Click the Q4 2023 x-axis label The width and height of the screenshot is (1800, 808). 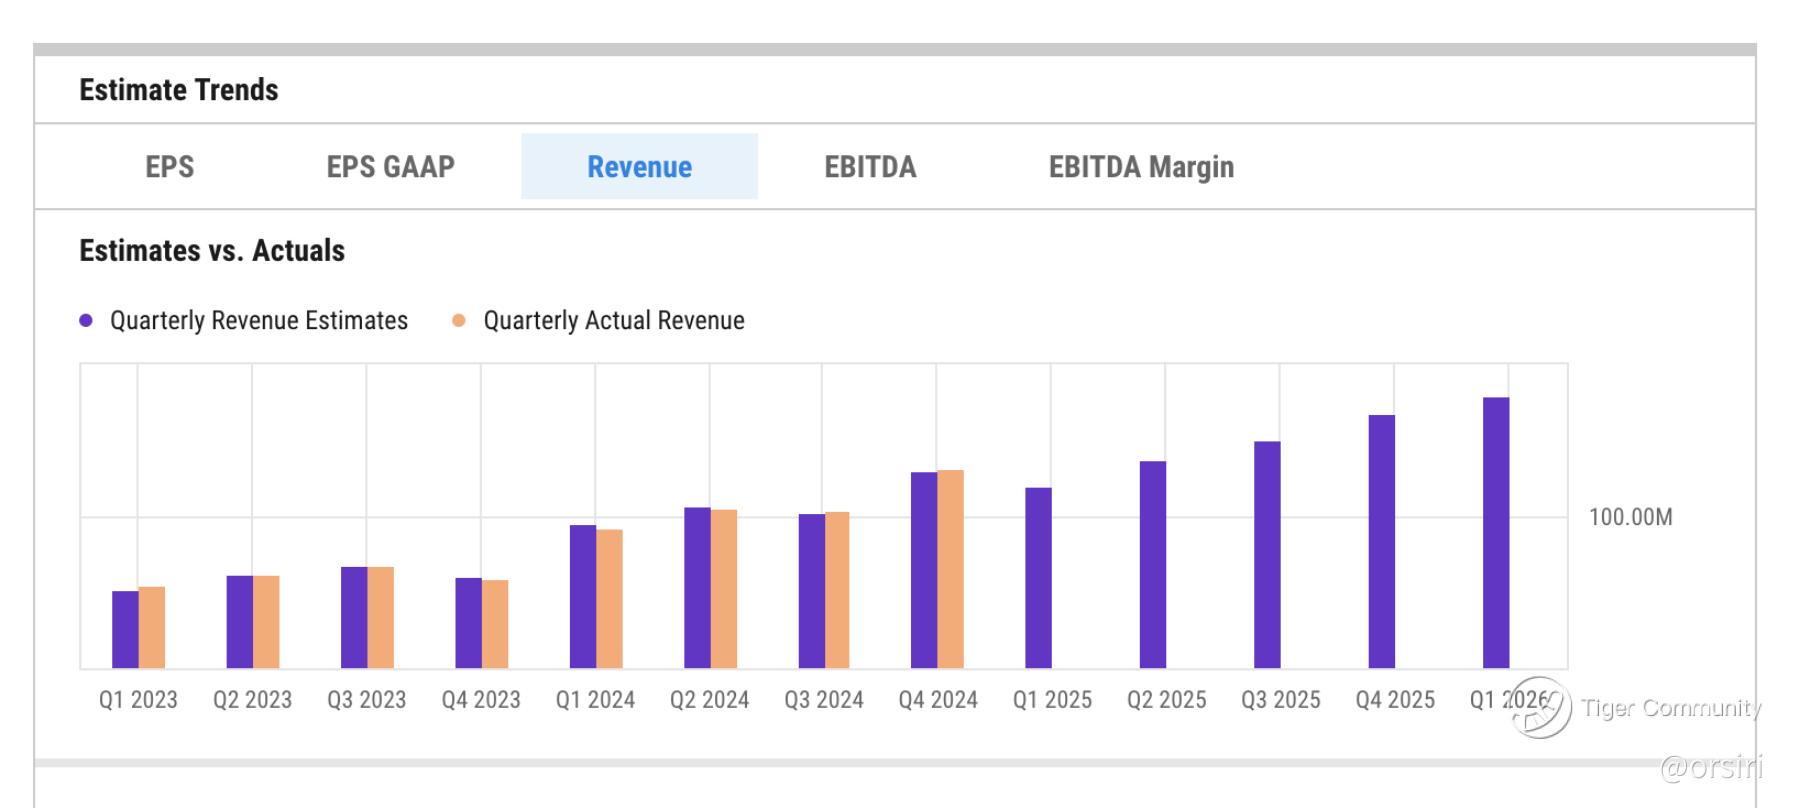(x=481, y=700)
